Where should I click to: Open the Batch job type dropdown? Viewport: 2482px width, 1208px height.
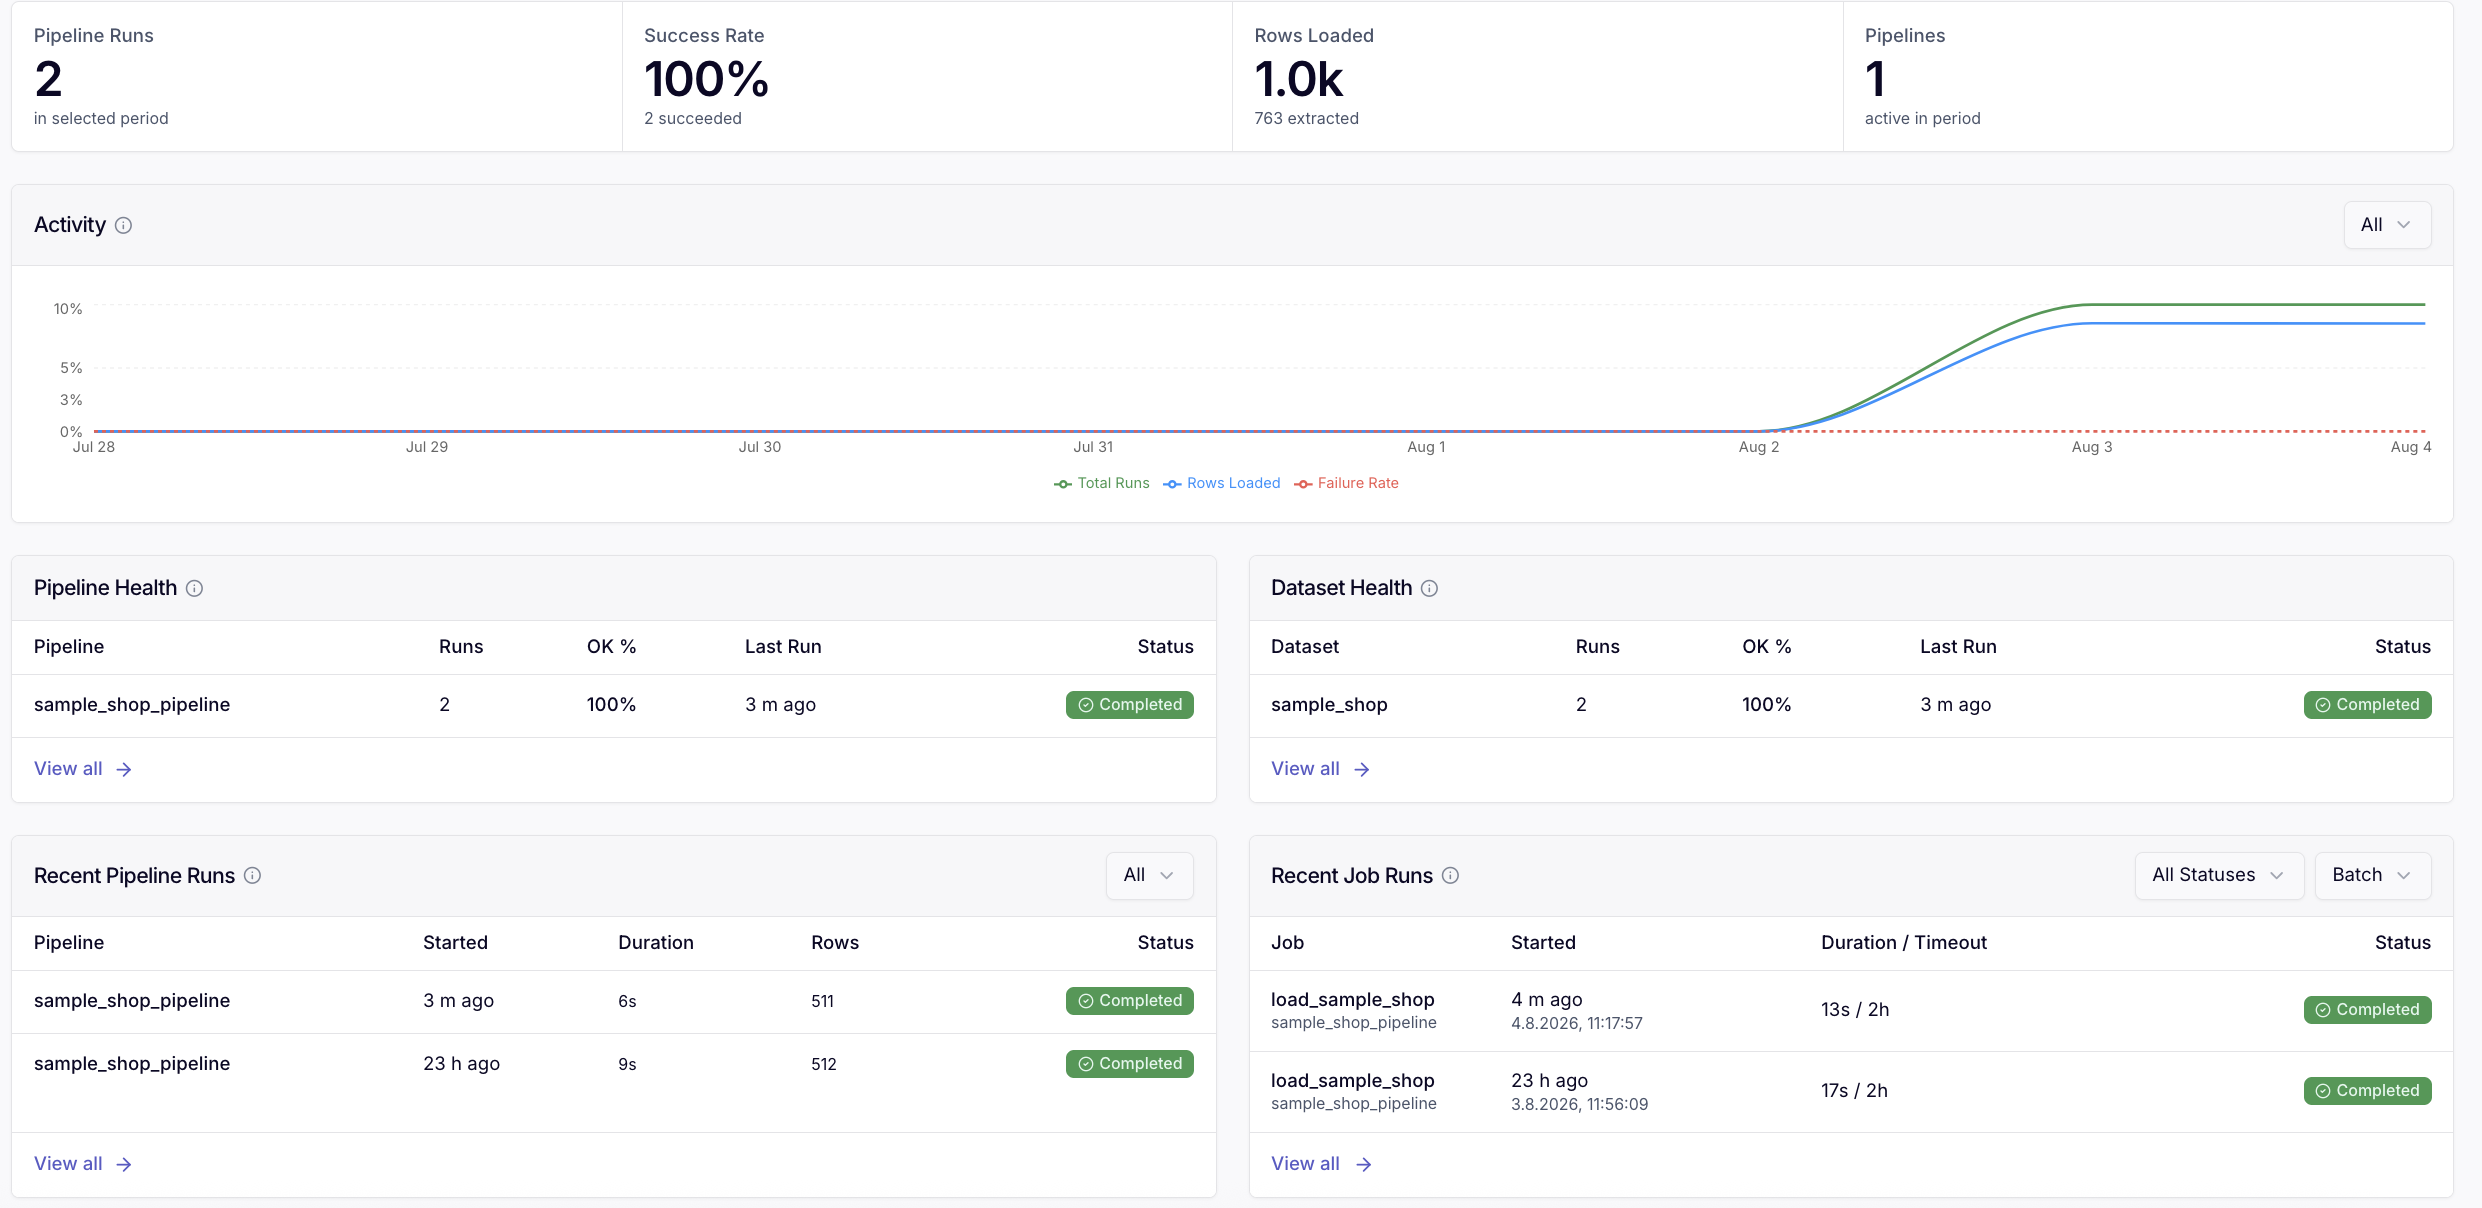coord(2372,875)
